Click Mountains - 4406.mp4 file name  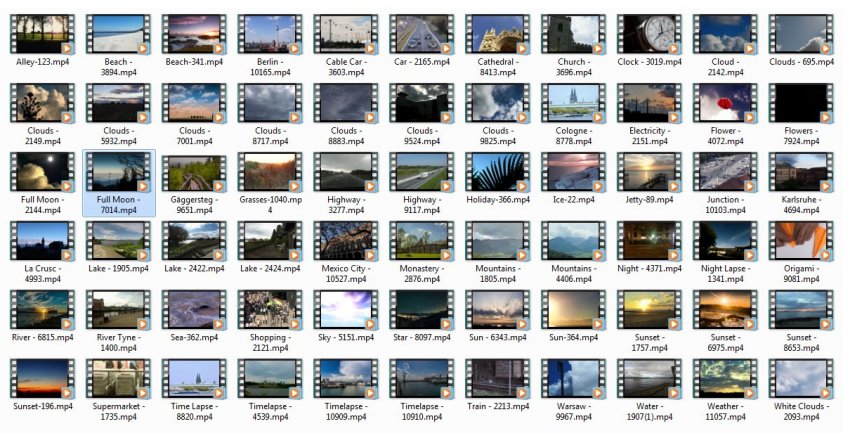coord(574,274)
